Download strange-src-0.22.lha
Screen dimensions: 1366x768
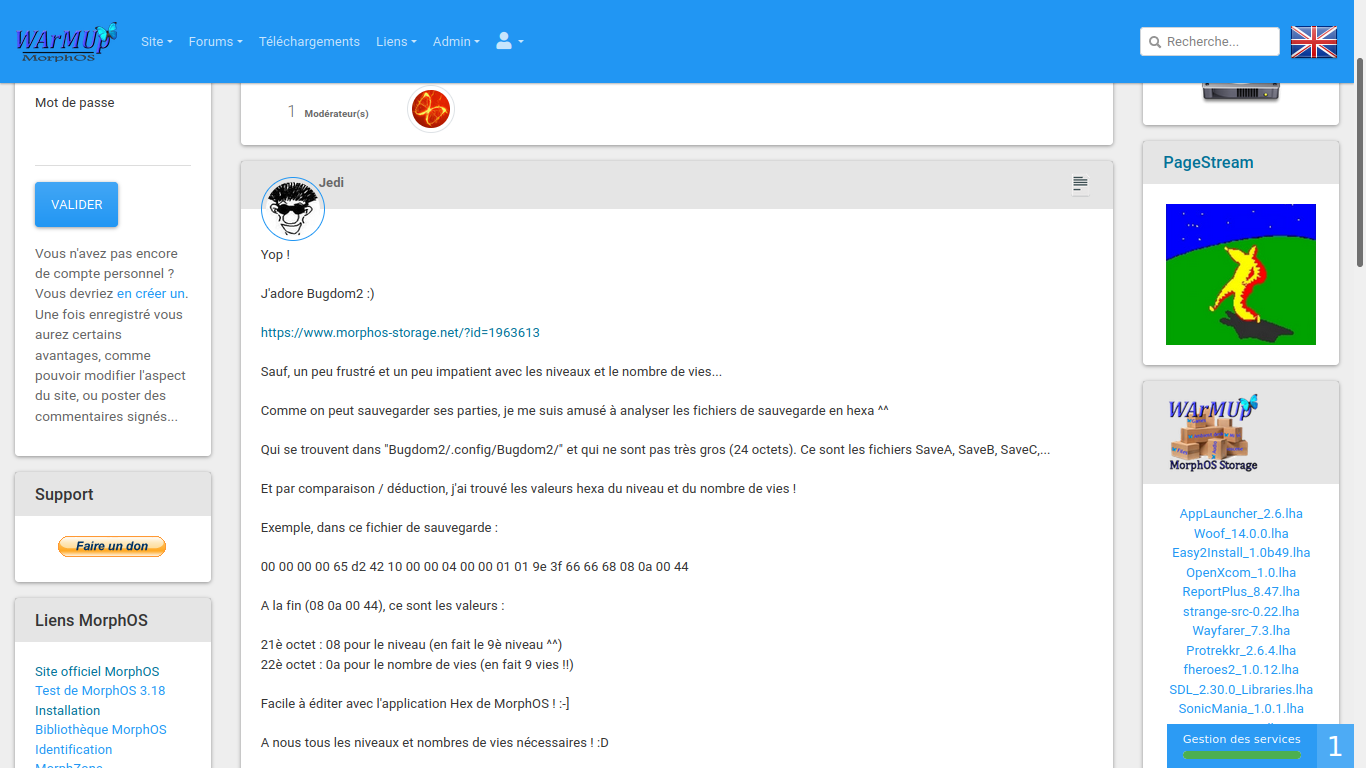1241,612
